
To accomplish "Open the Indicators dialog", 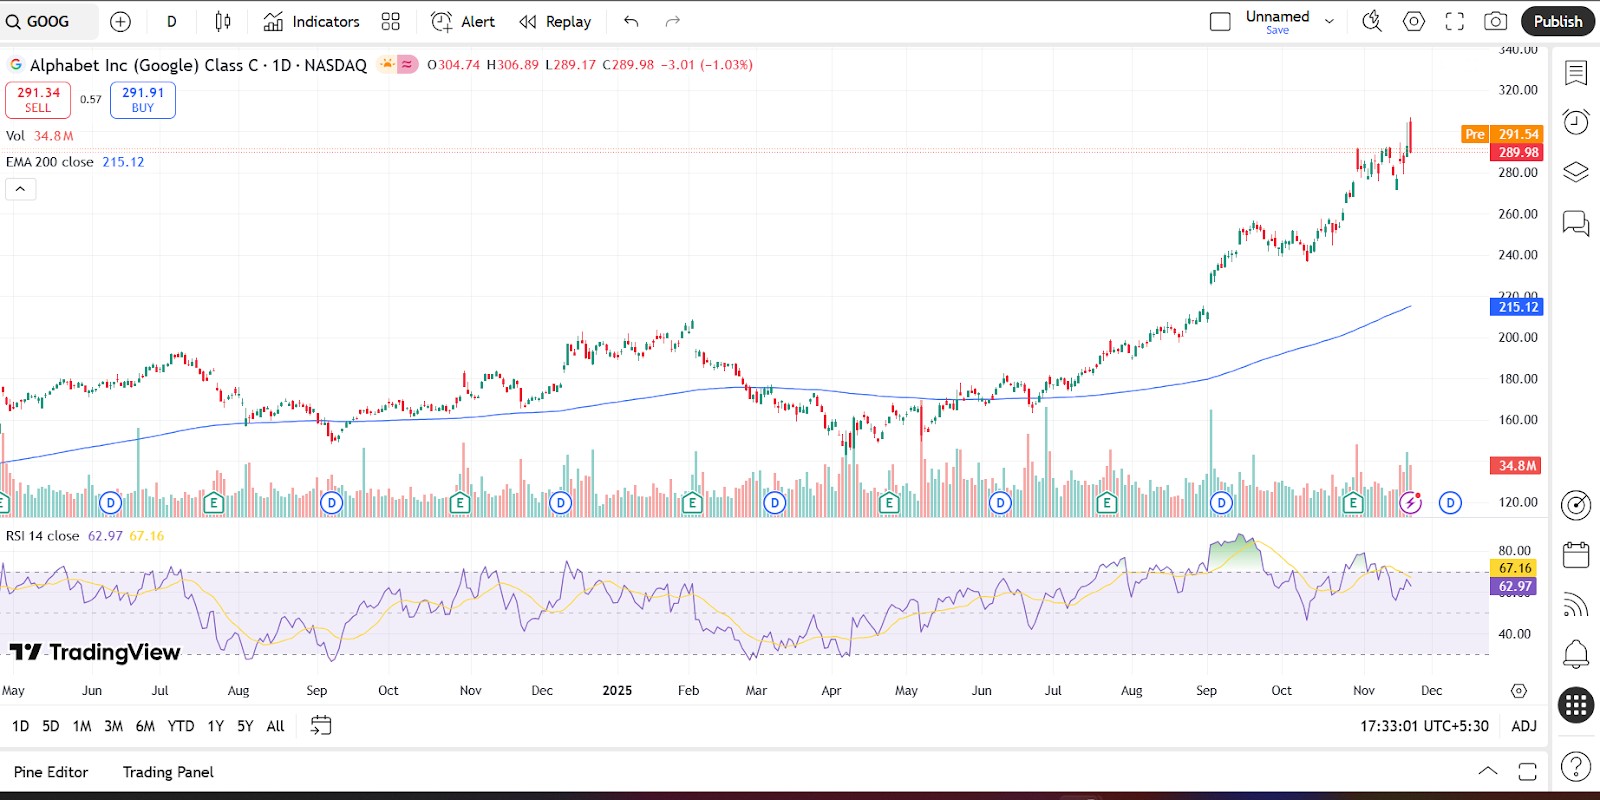I will 311,21.
